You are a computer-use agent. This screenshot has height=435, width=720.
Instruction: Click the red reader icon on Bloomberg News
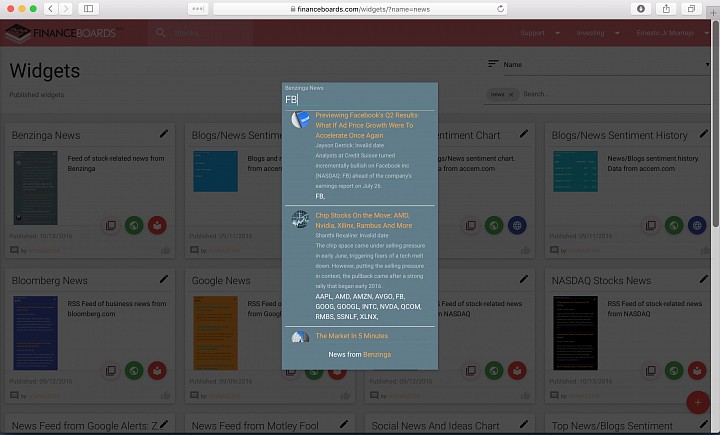pyautogui.click(x=157, y=371)
